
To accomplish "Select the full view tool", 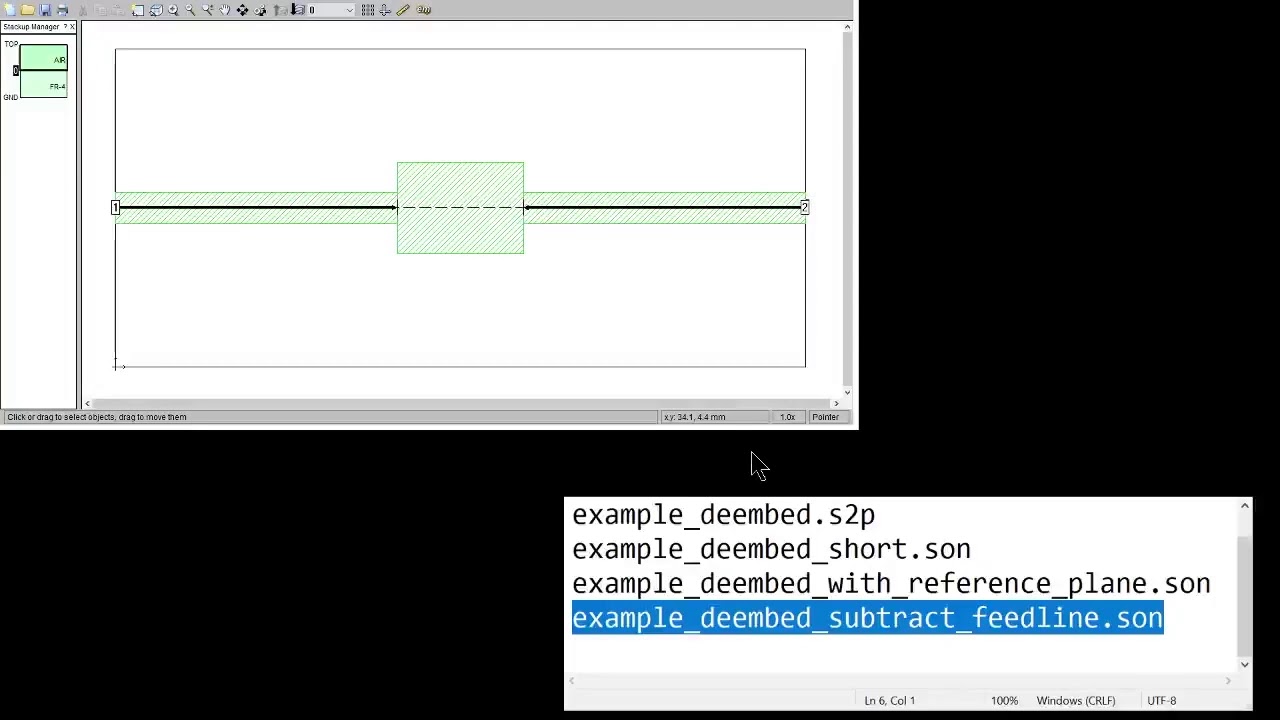I will [x=138, y=10].
